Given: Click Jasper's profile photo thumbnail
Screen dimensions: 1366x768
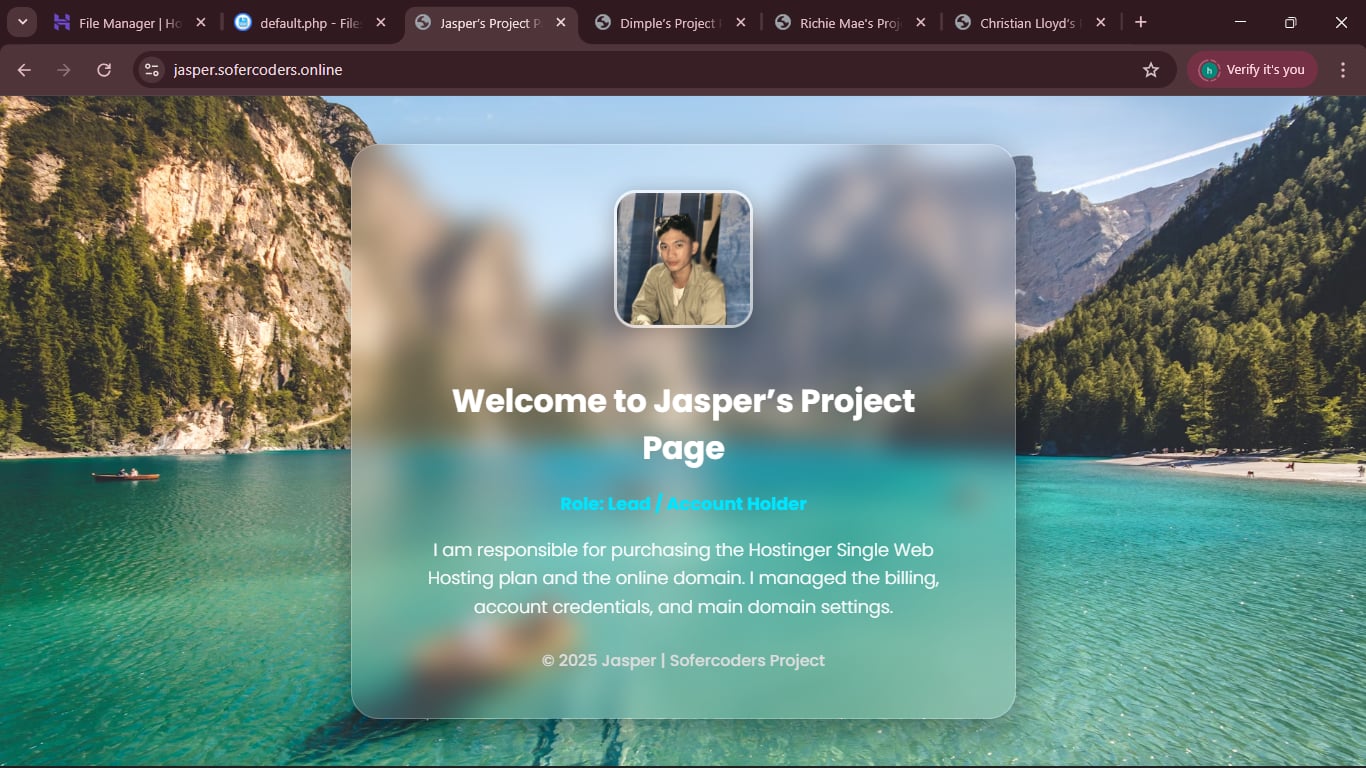Looking at the screenshot, I should click(683, 259).
